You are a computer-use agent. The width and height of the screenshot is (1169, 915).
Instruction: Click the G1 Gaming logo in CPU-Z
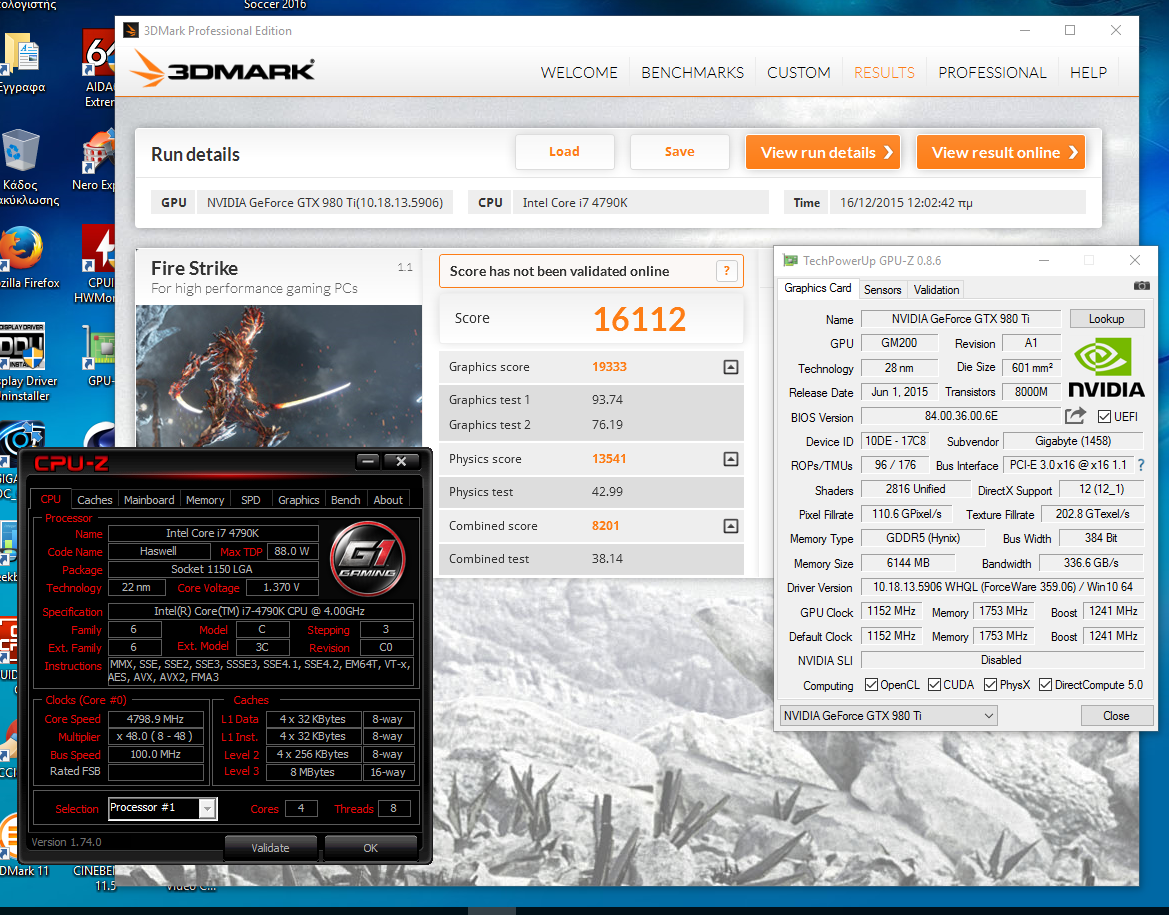(368, 559)
